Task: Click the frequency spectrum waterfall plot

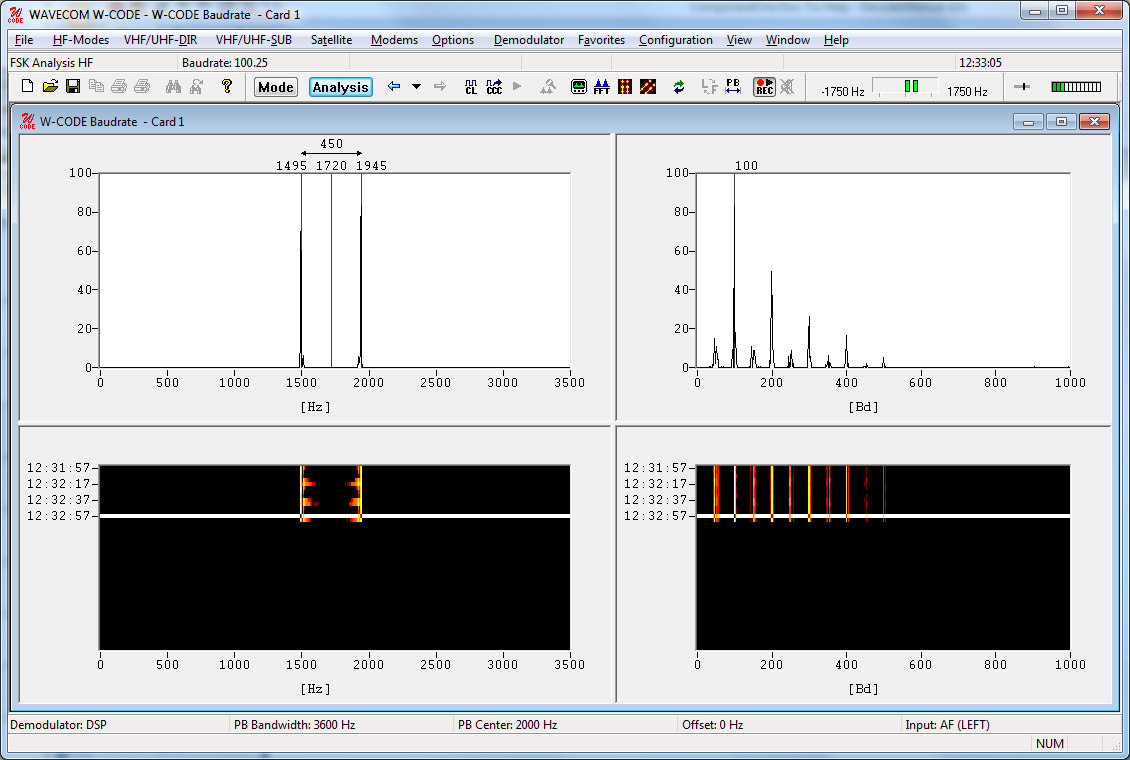Action: (334, 558)
